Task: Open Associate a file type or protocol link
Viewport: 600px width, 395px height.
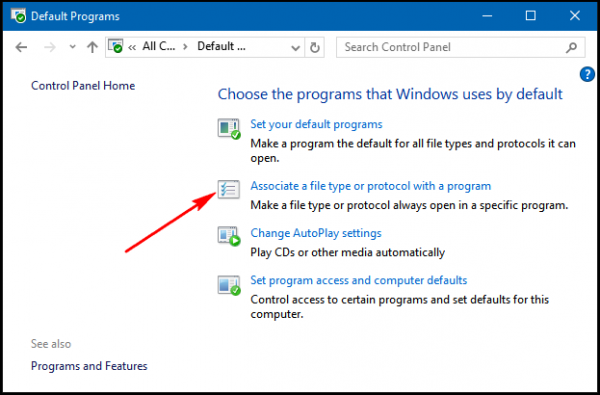Action: tap(370, 186)
